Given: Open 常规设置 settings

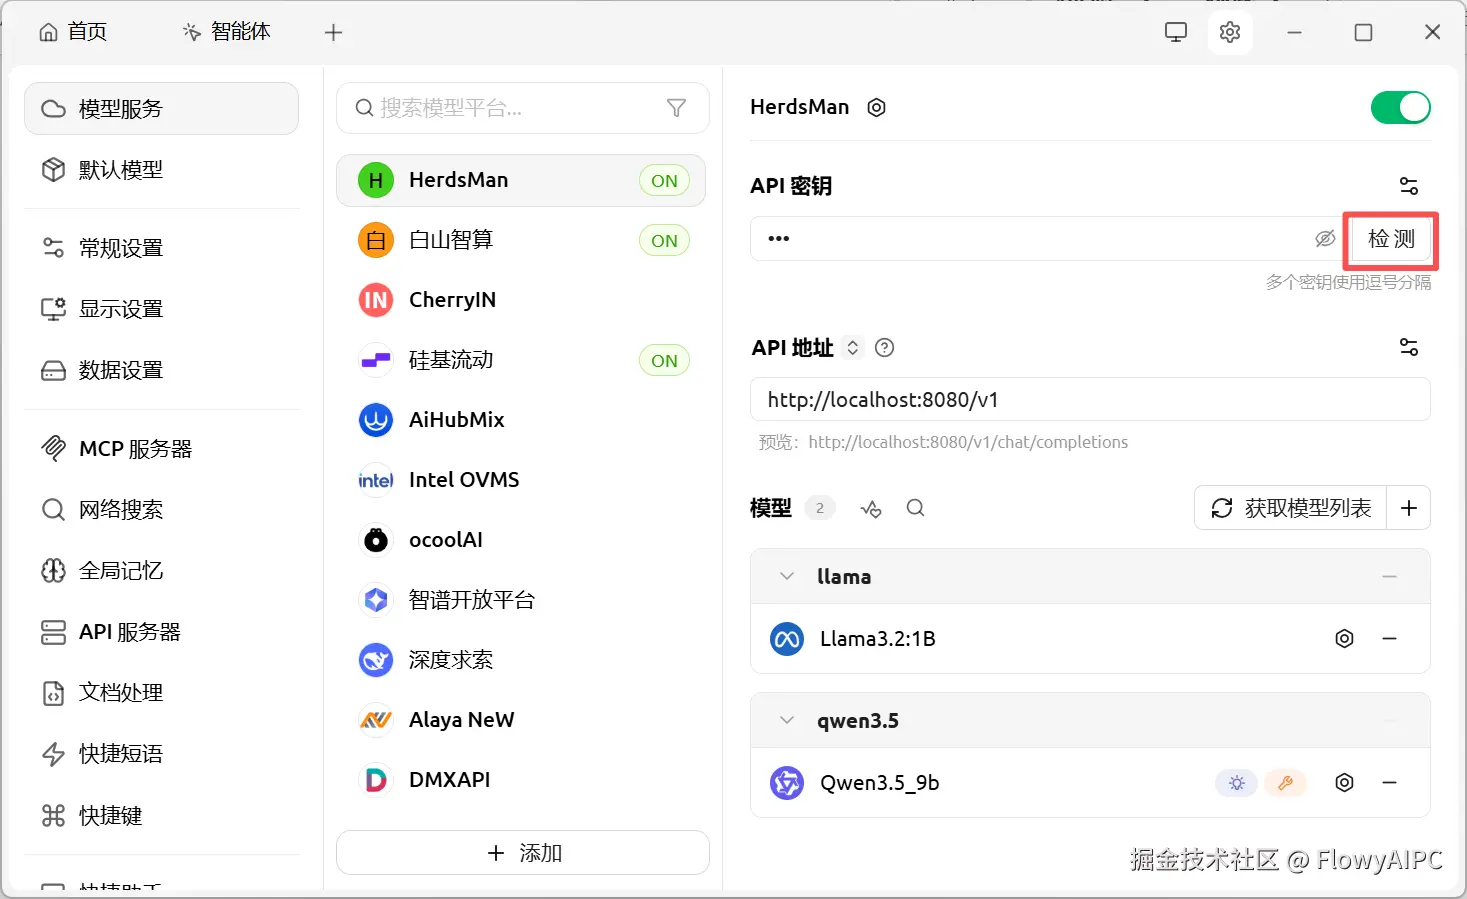Looking at the screenshot, I should click(161, 248).
